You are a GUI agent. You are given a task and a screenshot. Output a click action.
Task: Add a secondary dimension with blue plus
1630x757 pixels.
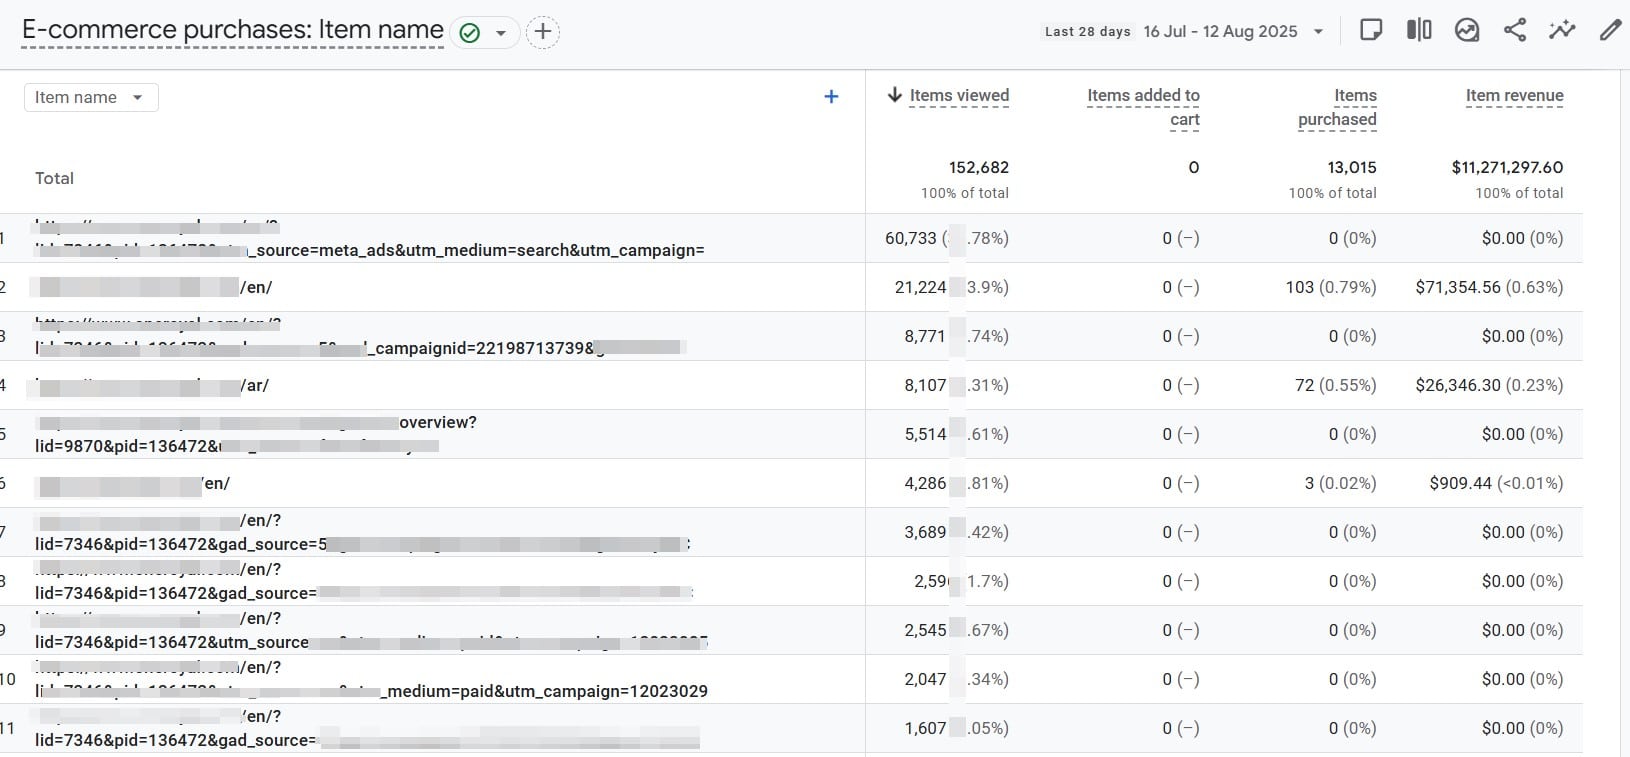click(831, 97)
